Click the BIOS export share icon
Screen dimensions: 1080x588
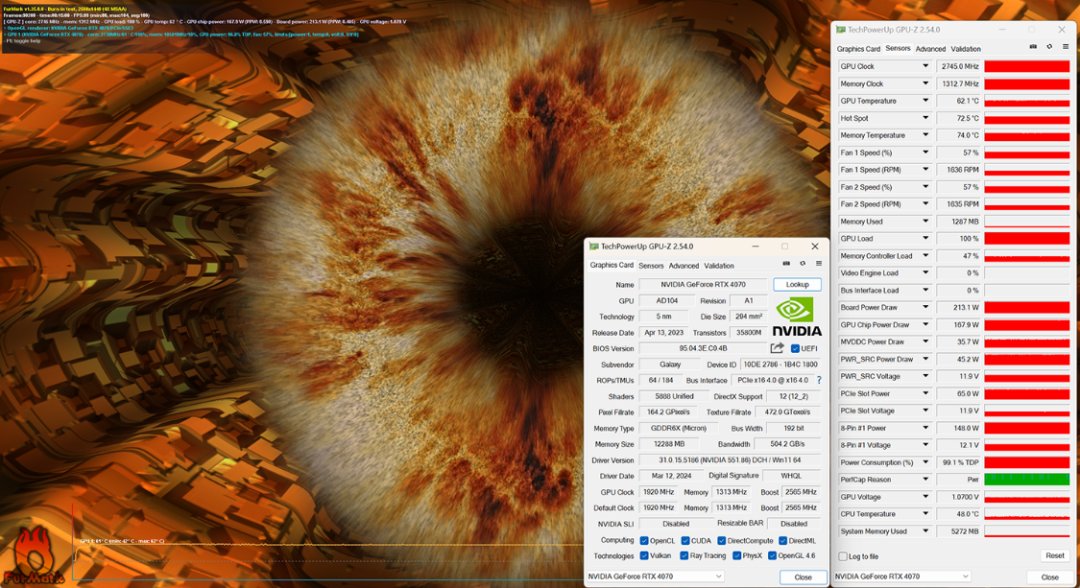pos(777,348)
